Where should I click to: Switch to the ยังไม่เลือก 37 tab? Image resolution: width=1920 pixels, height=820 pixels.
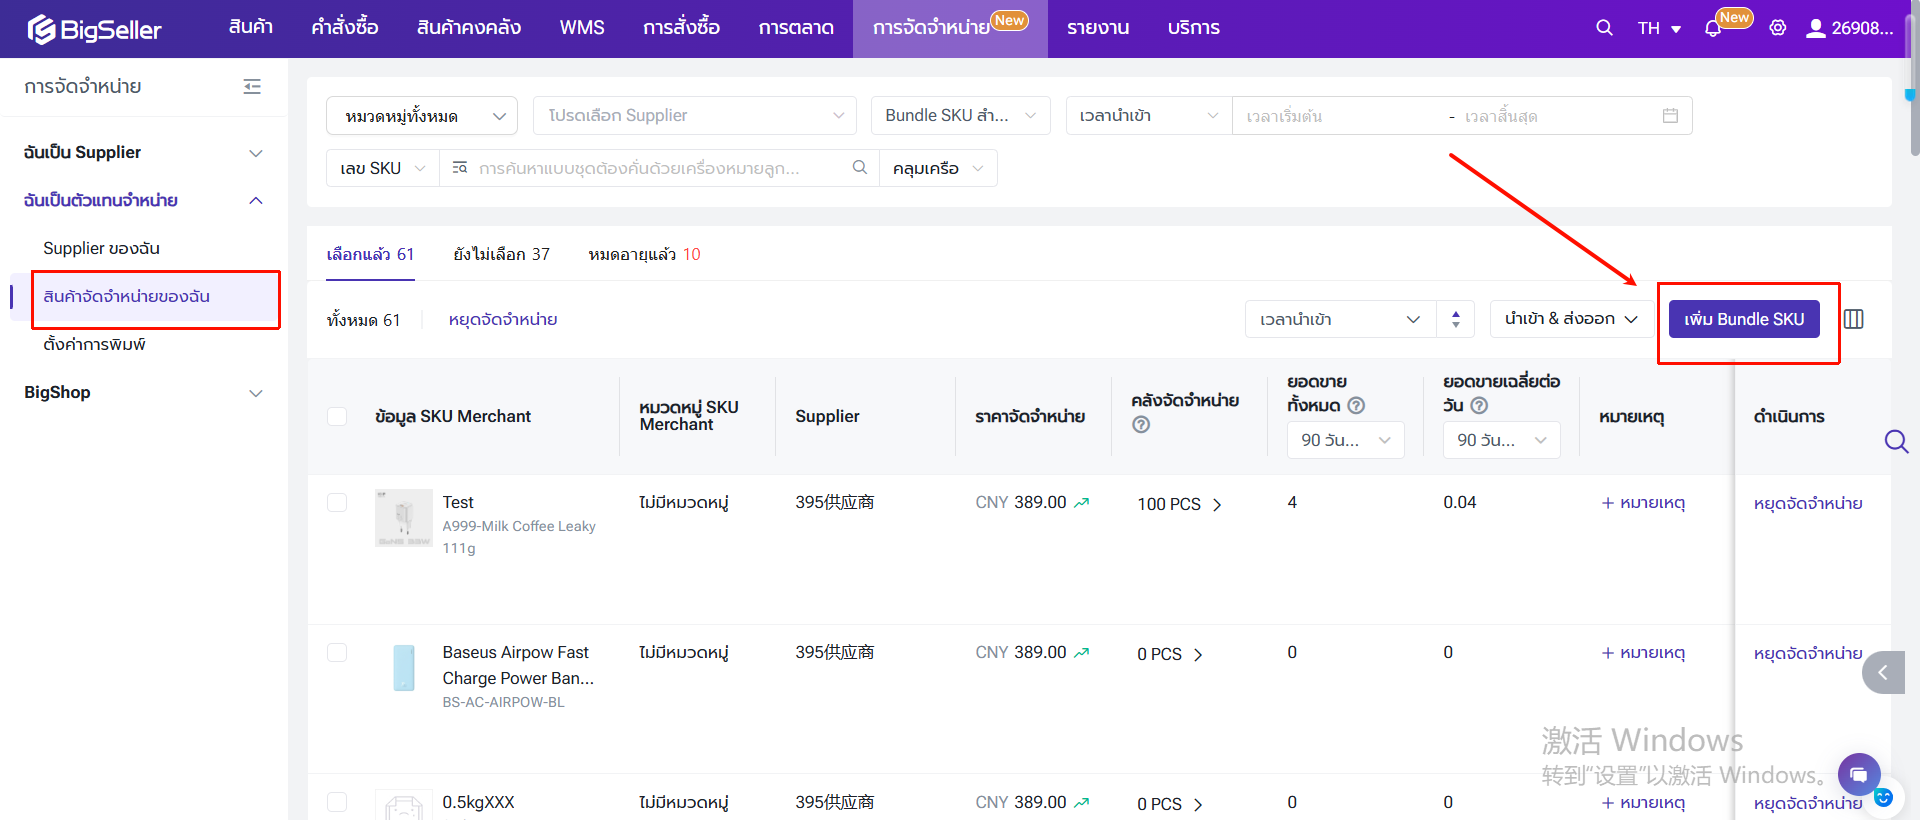click(501, 254)
